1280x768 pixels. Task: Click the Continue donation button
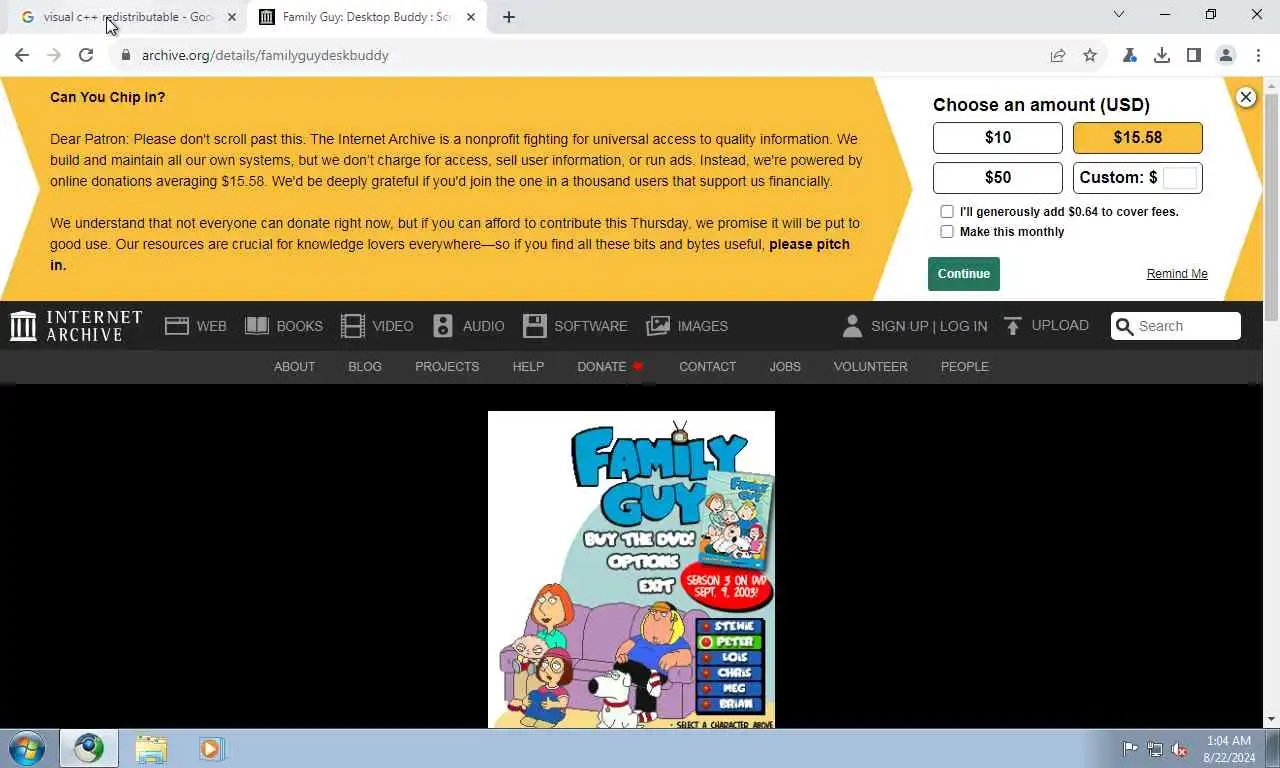(x=964, y=274)
